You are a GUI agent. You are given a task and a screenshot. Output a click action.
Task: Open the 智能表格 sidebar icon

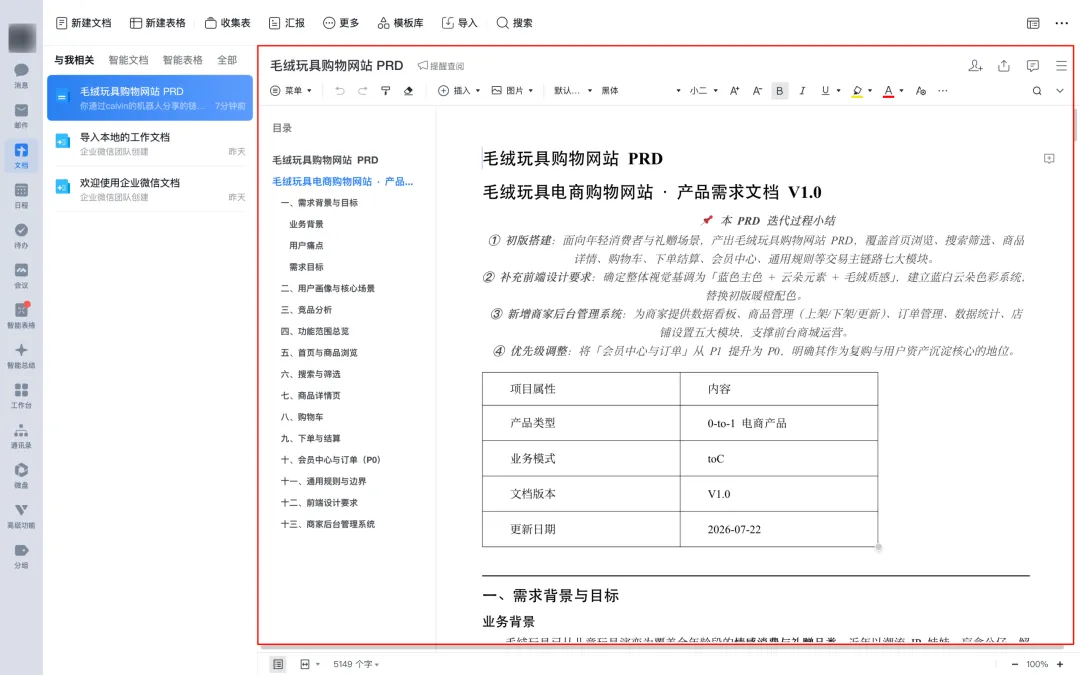pyautogui.click(x=21, y=315)
